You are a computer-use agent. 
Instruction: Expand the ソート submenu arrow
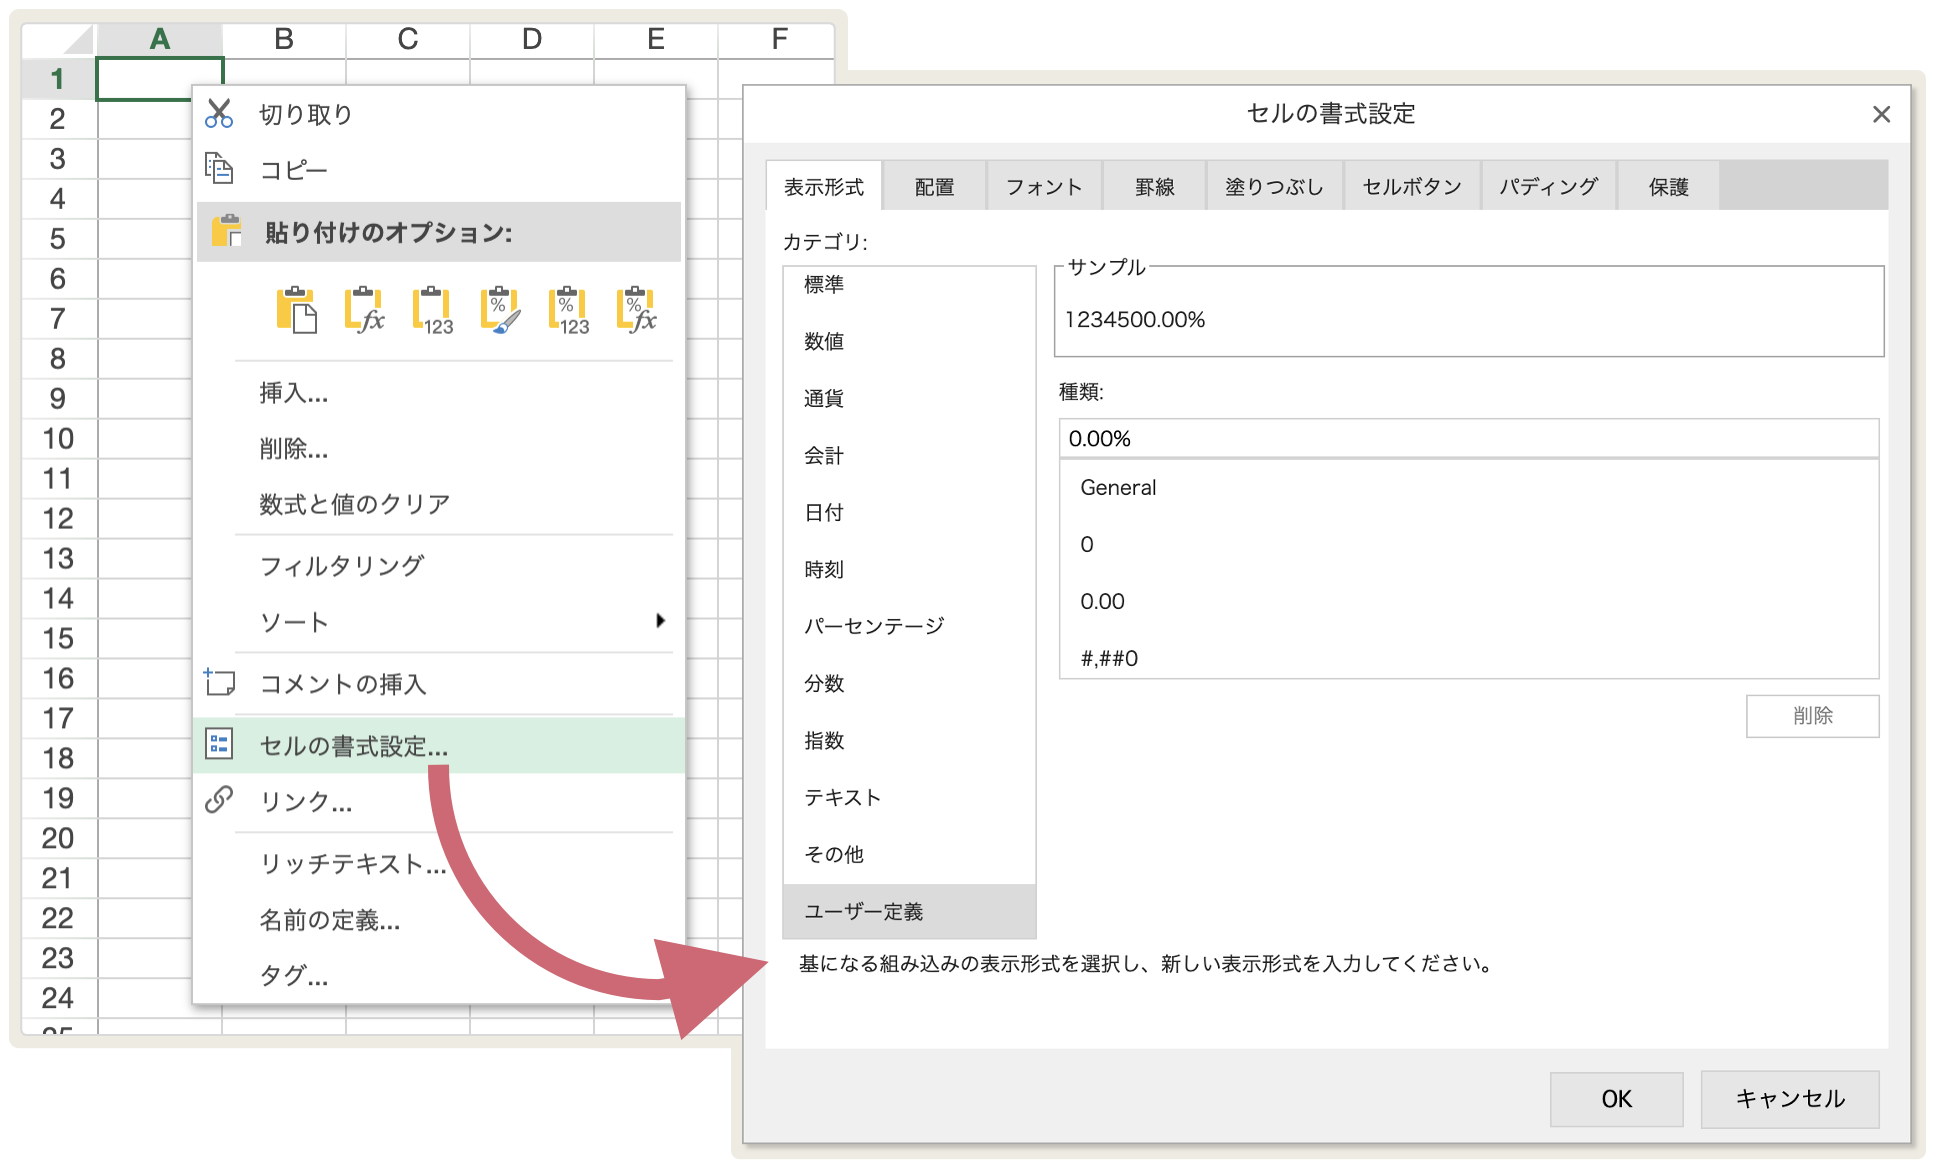click(x=660, y=621)
